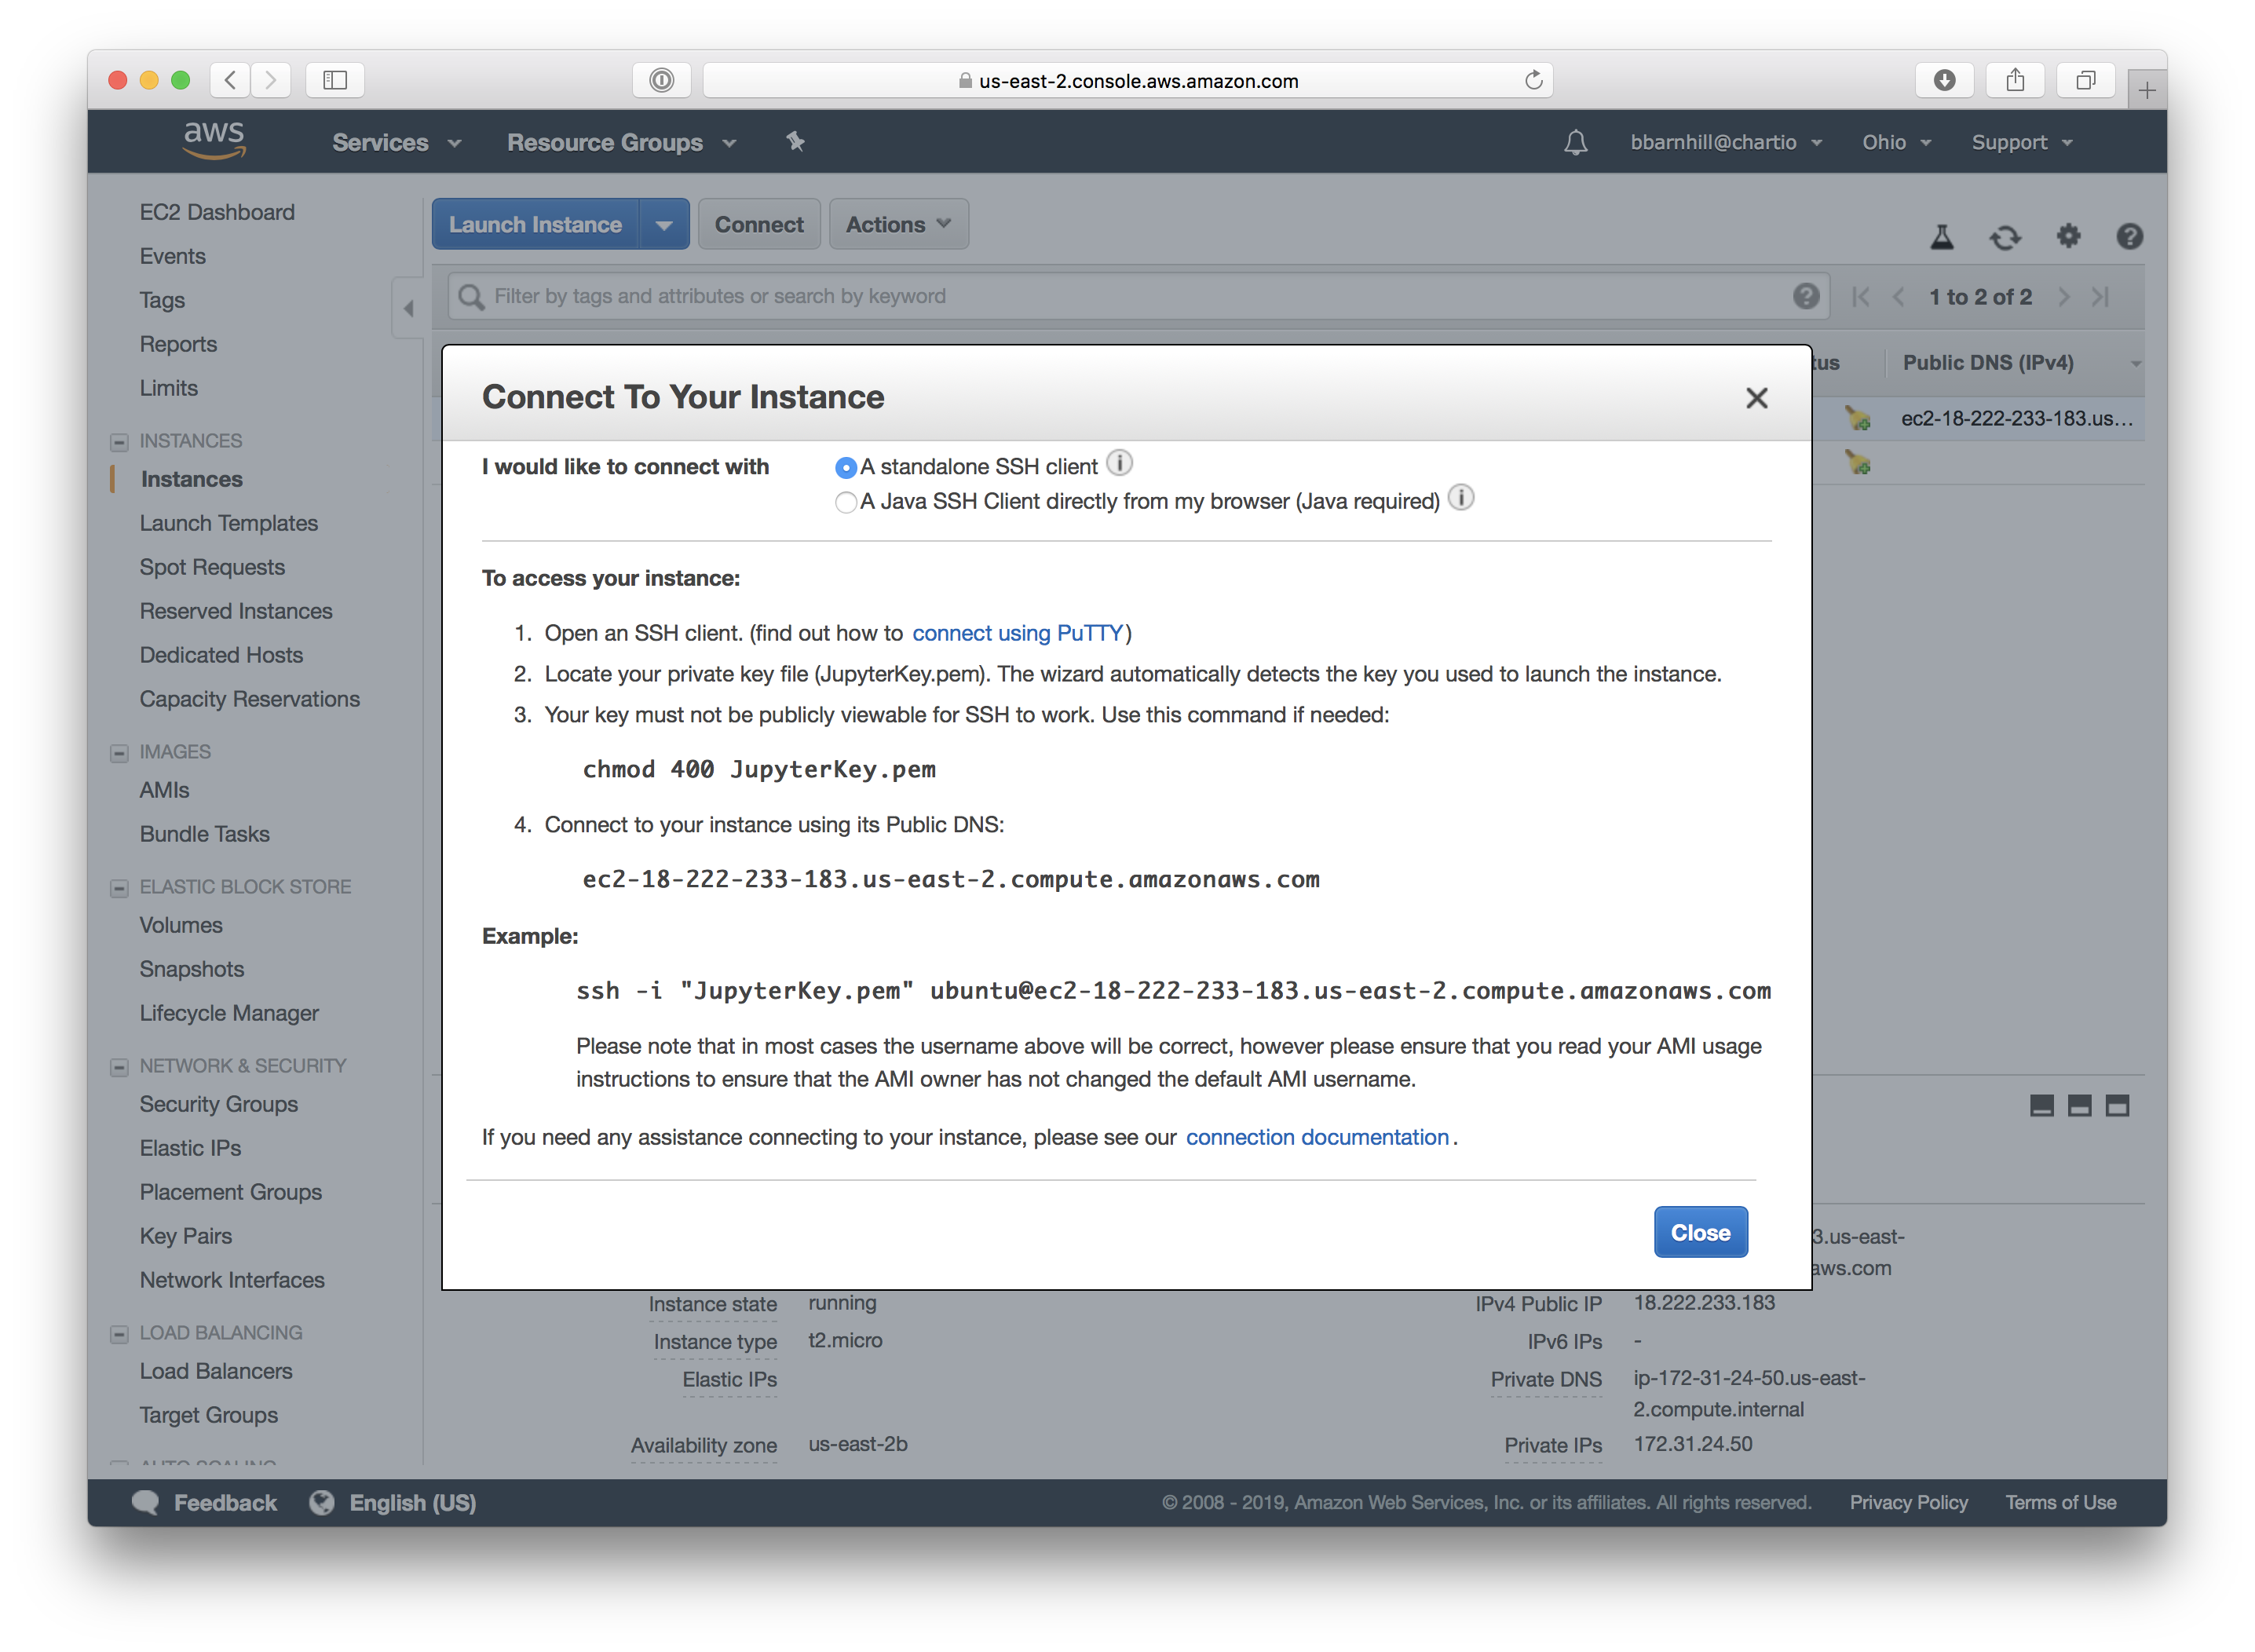Viewport: 2255px width, 1652px height.
Task: Sort by Public DNS (IPv4) column header
Action: [1987, 363]
